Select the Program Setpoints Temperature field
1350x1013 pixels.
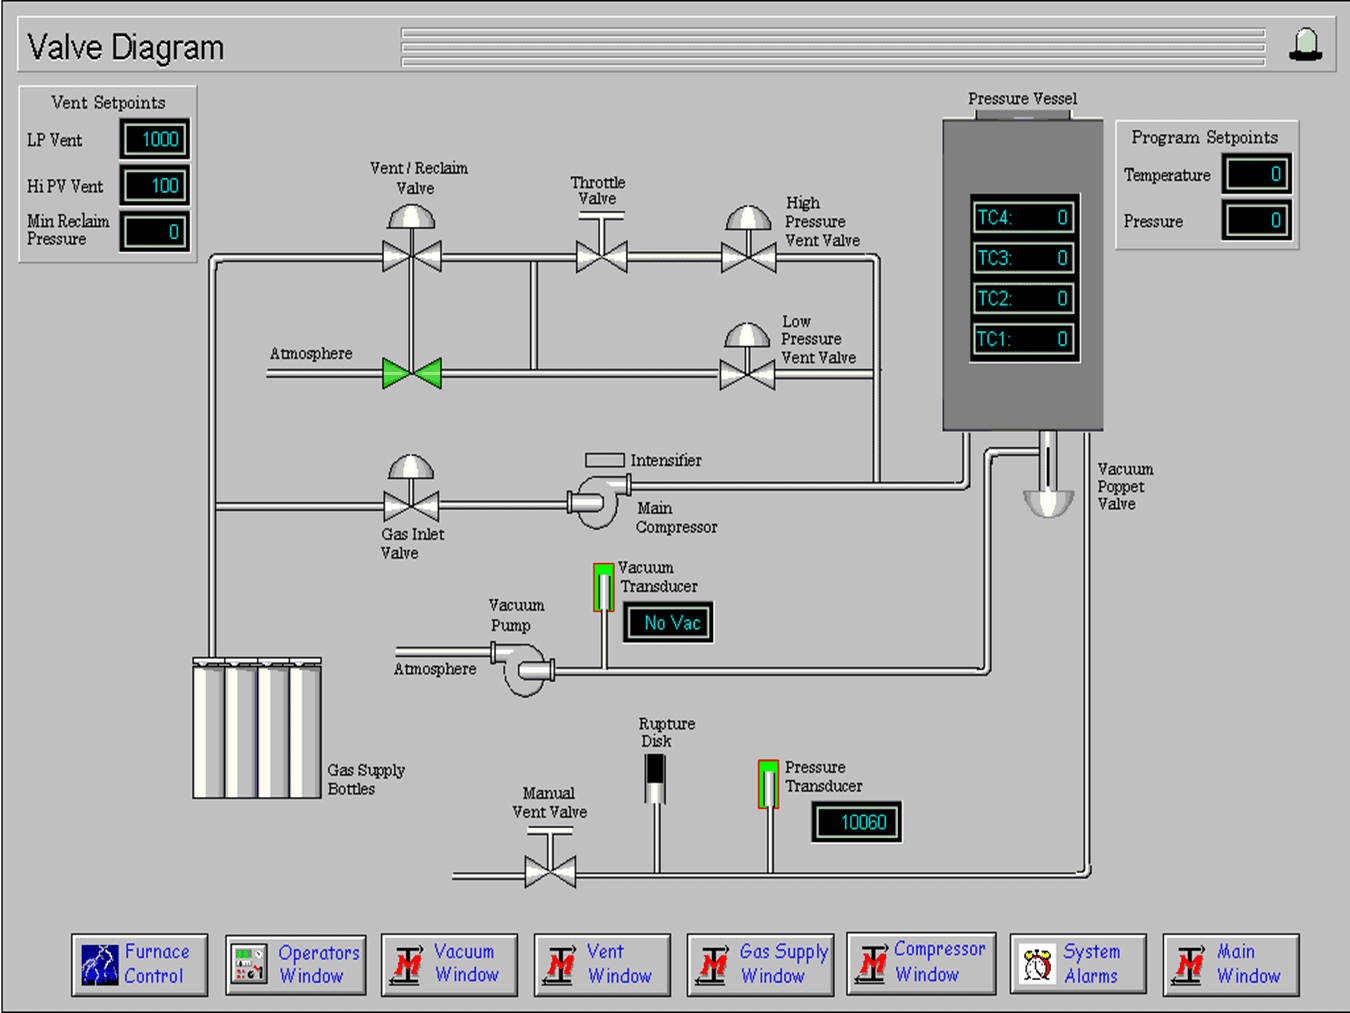tap(1257, 174)
